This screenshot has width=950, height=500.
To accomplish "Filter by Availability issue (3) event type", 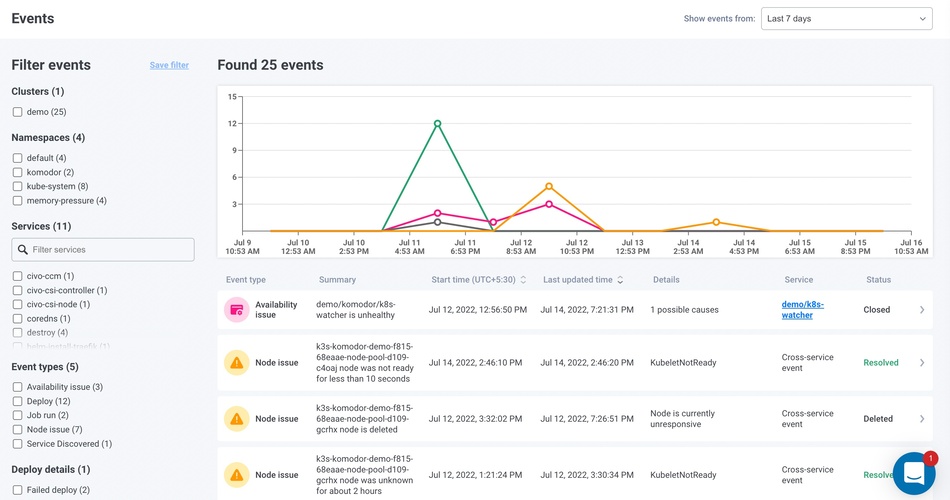I will (x=18, y=387).
